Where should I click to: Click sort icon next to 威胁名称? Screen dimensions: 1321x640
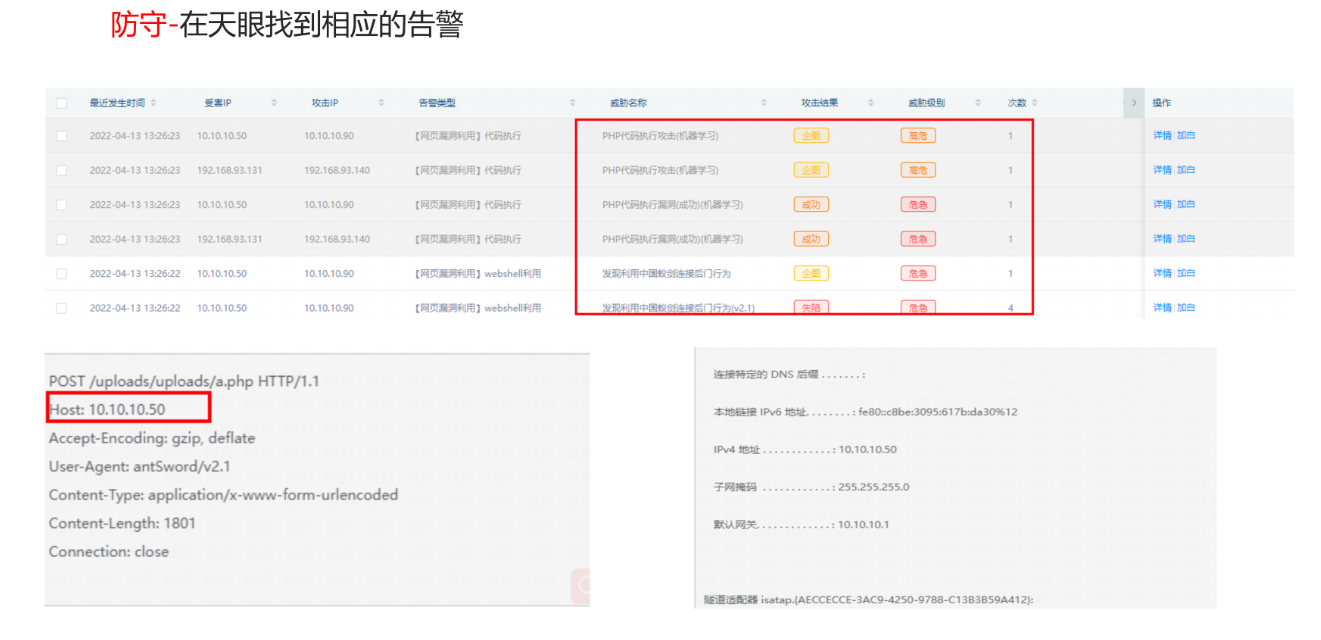point(764,103)
